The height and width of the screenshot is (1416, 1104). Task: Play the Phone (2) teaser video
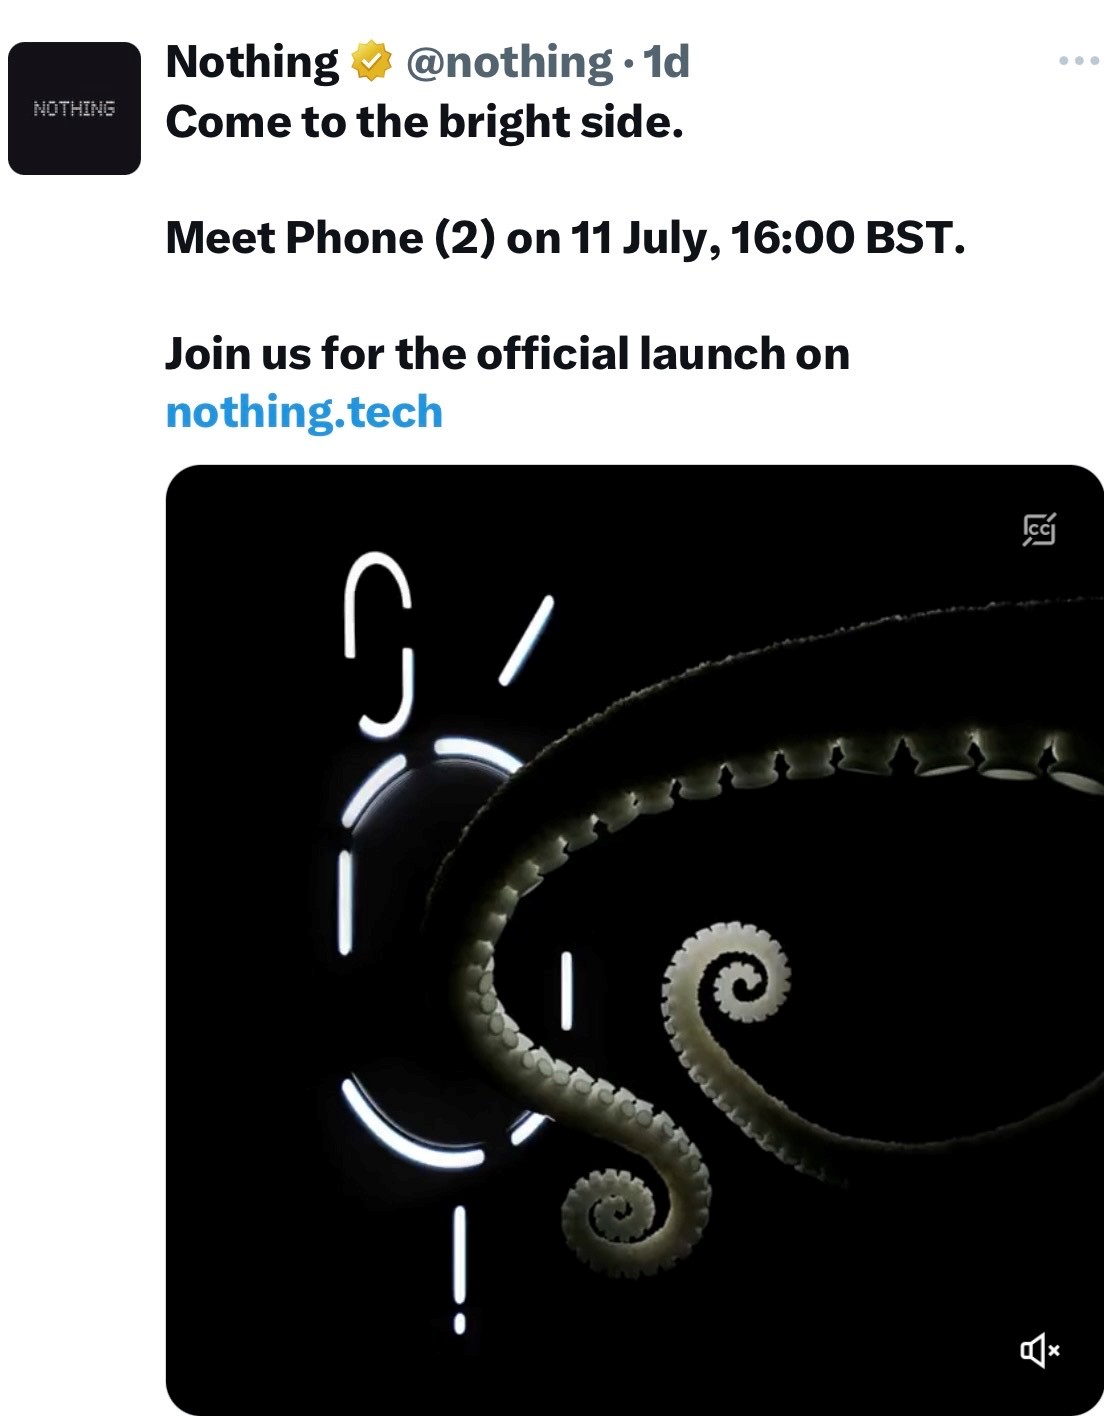point(634,940)
